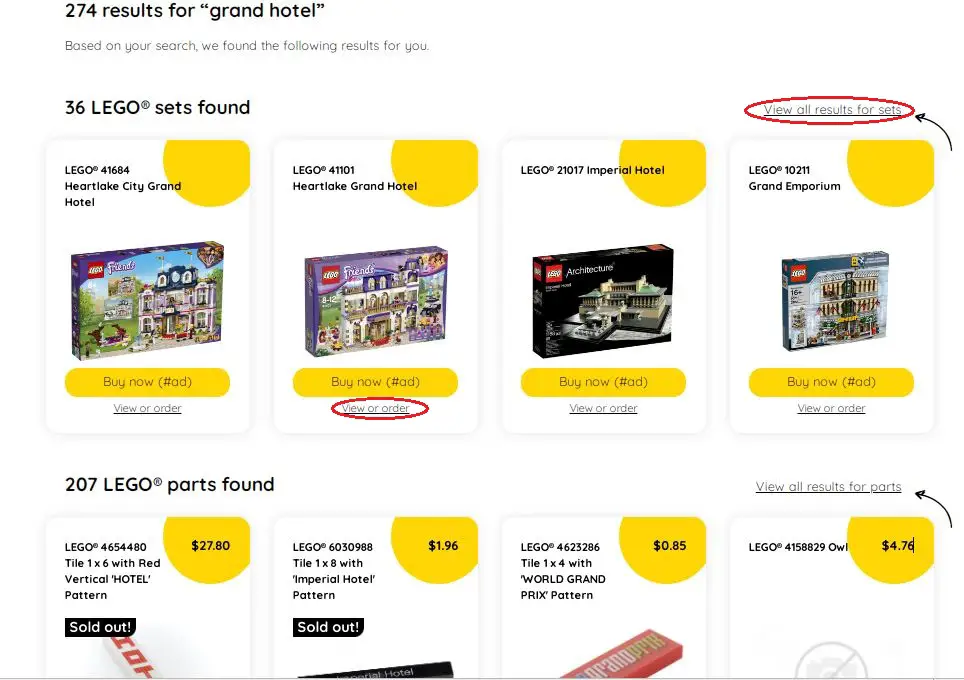Buy now the Heartlake City Grand Hotel 41684
The image size is (964, 680).
pyautogui.click(x=148, y=382)
